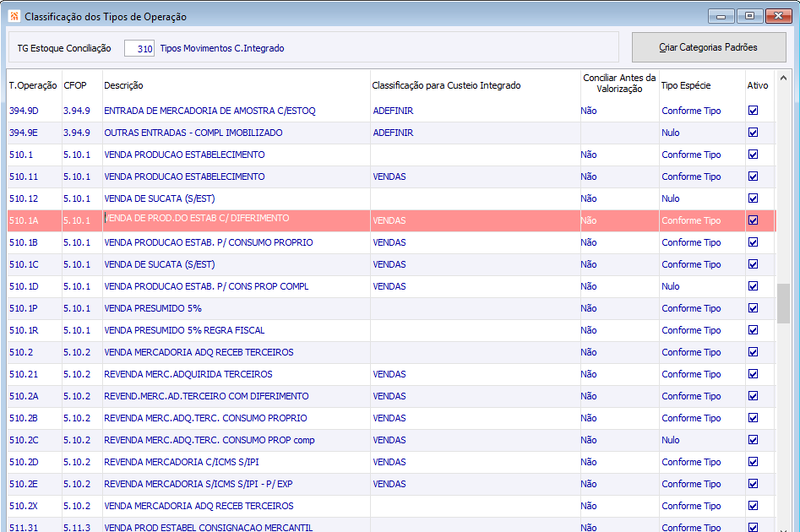Select REVENDA MERCADORIA C/ICMS S/IPI row

[x=181, y=462]
